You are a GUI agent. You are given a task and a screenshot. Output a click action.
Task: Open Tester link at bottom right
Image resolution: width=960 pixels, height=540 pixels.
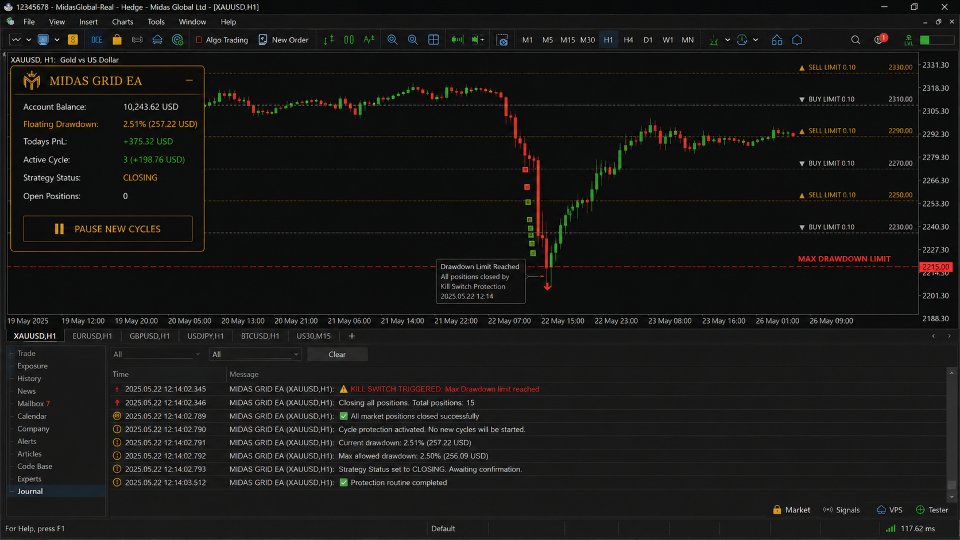(932, 510)
